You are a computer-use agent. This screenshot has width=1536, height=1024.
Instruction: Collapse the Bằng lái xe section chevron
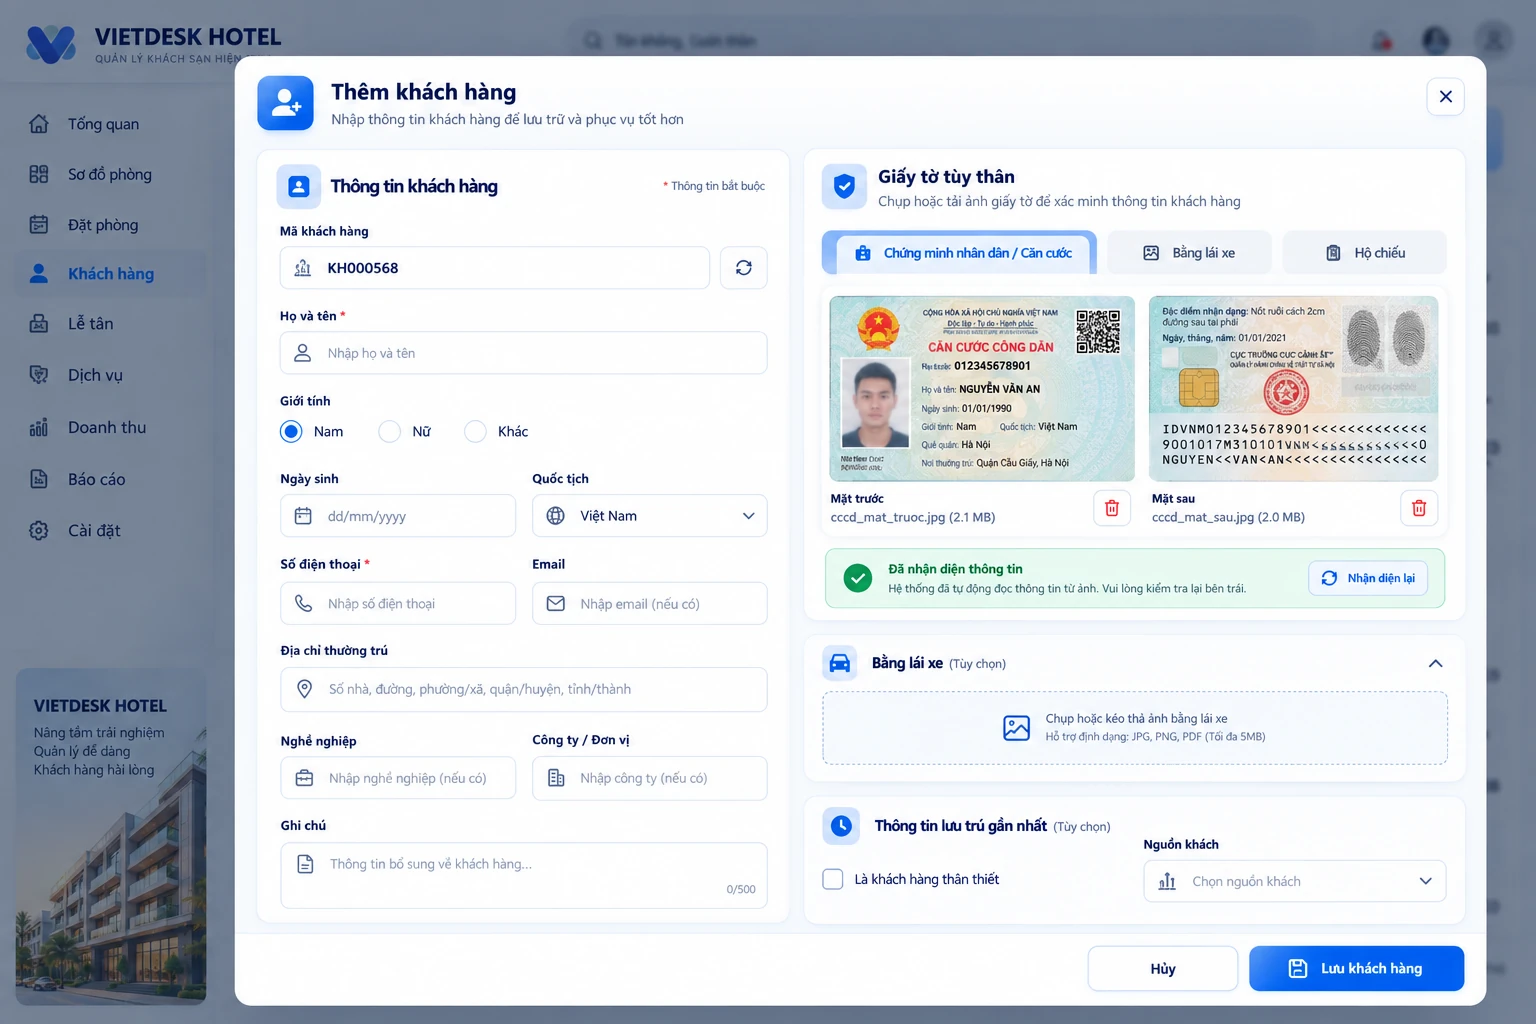click(1435, 663)
